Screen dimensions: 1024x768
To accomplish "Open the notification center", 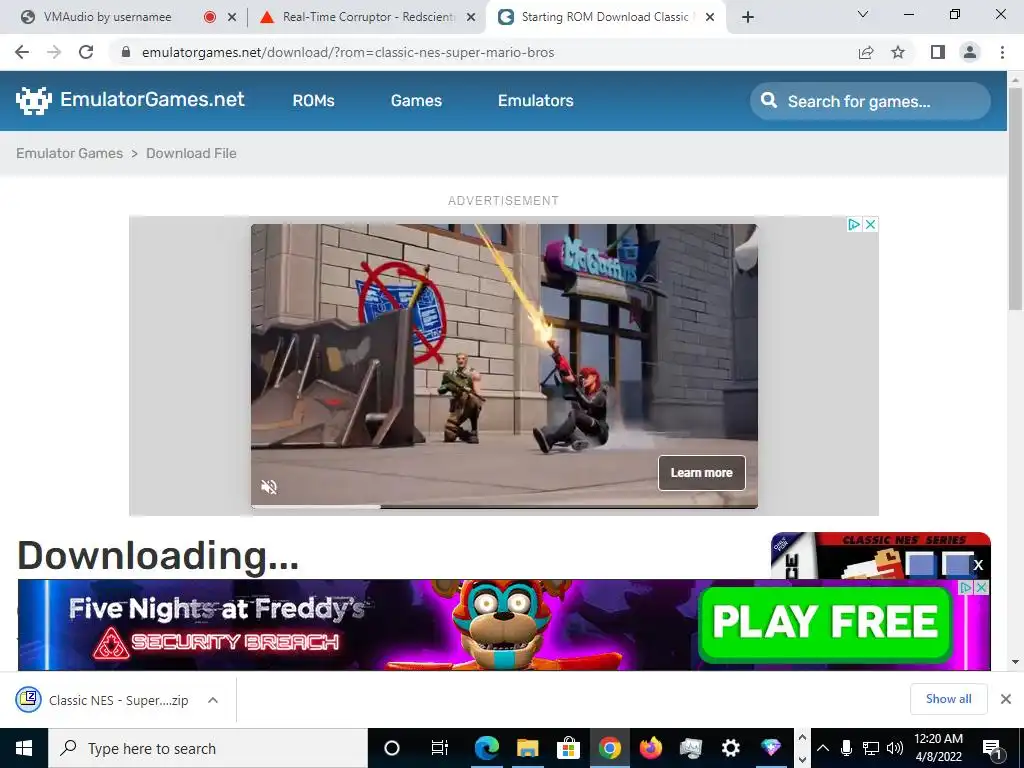I will click(993, 748).
